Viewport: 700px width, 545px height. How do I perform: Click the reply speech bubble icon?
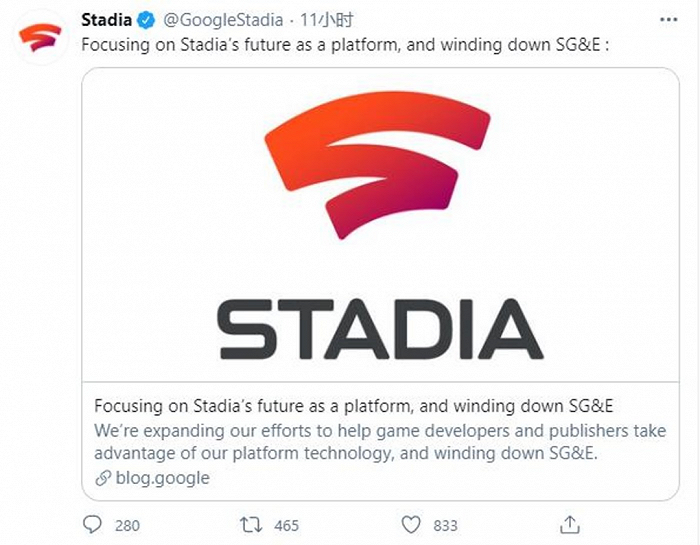(x=93, y=524)
